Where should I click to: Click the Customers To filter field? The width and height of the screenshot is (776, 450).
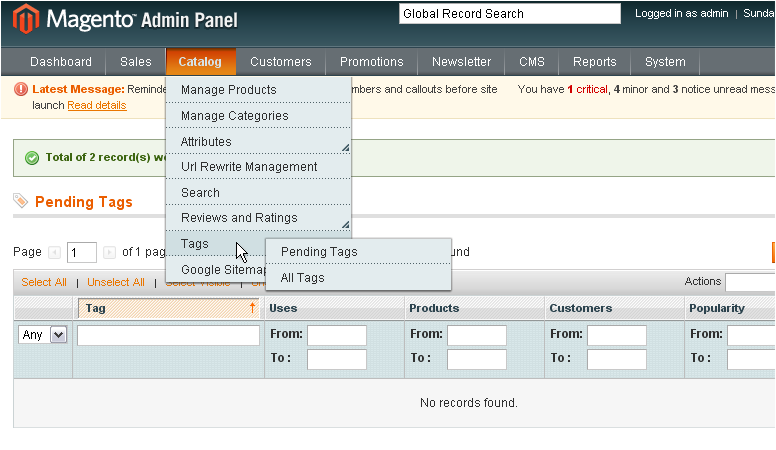point(617,359)
